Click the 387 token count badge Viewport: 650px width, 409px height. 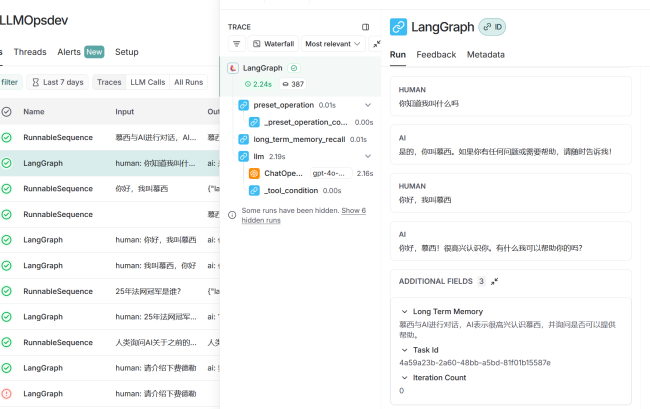coord(293,84)
